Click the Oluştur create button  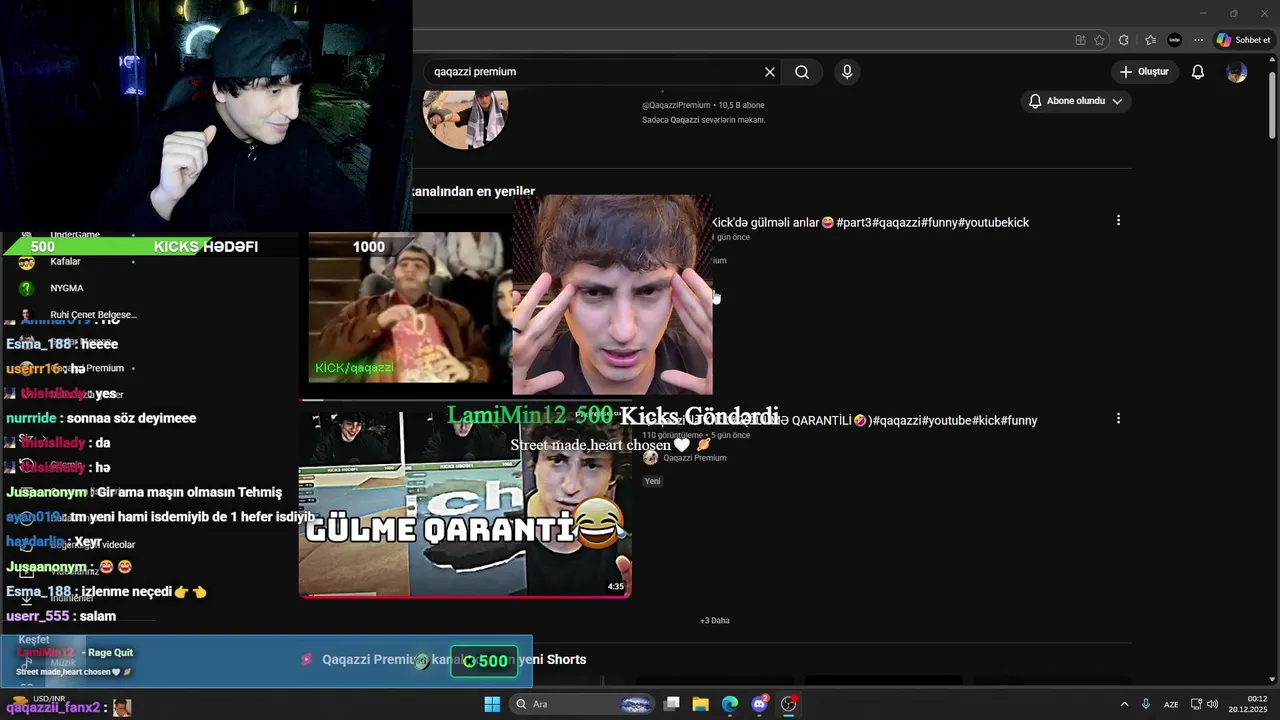click(x=1144, y=72)
